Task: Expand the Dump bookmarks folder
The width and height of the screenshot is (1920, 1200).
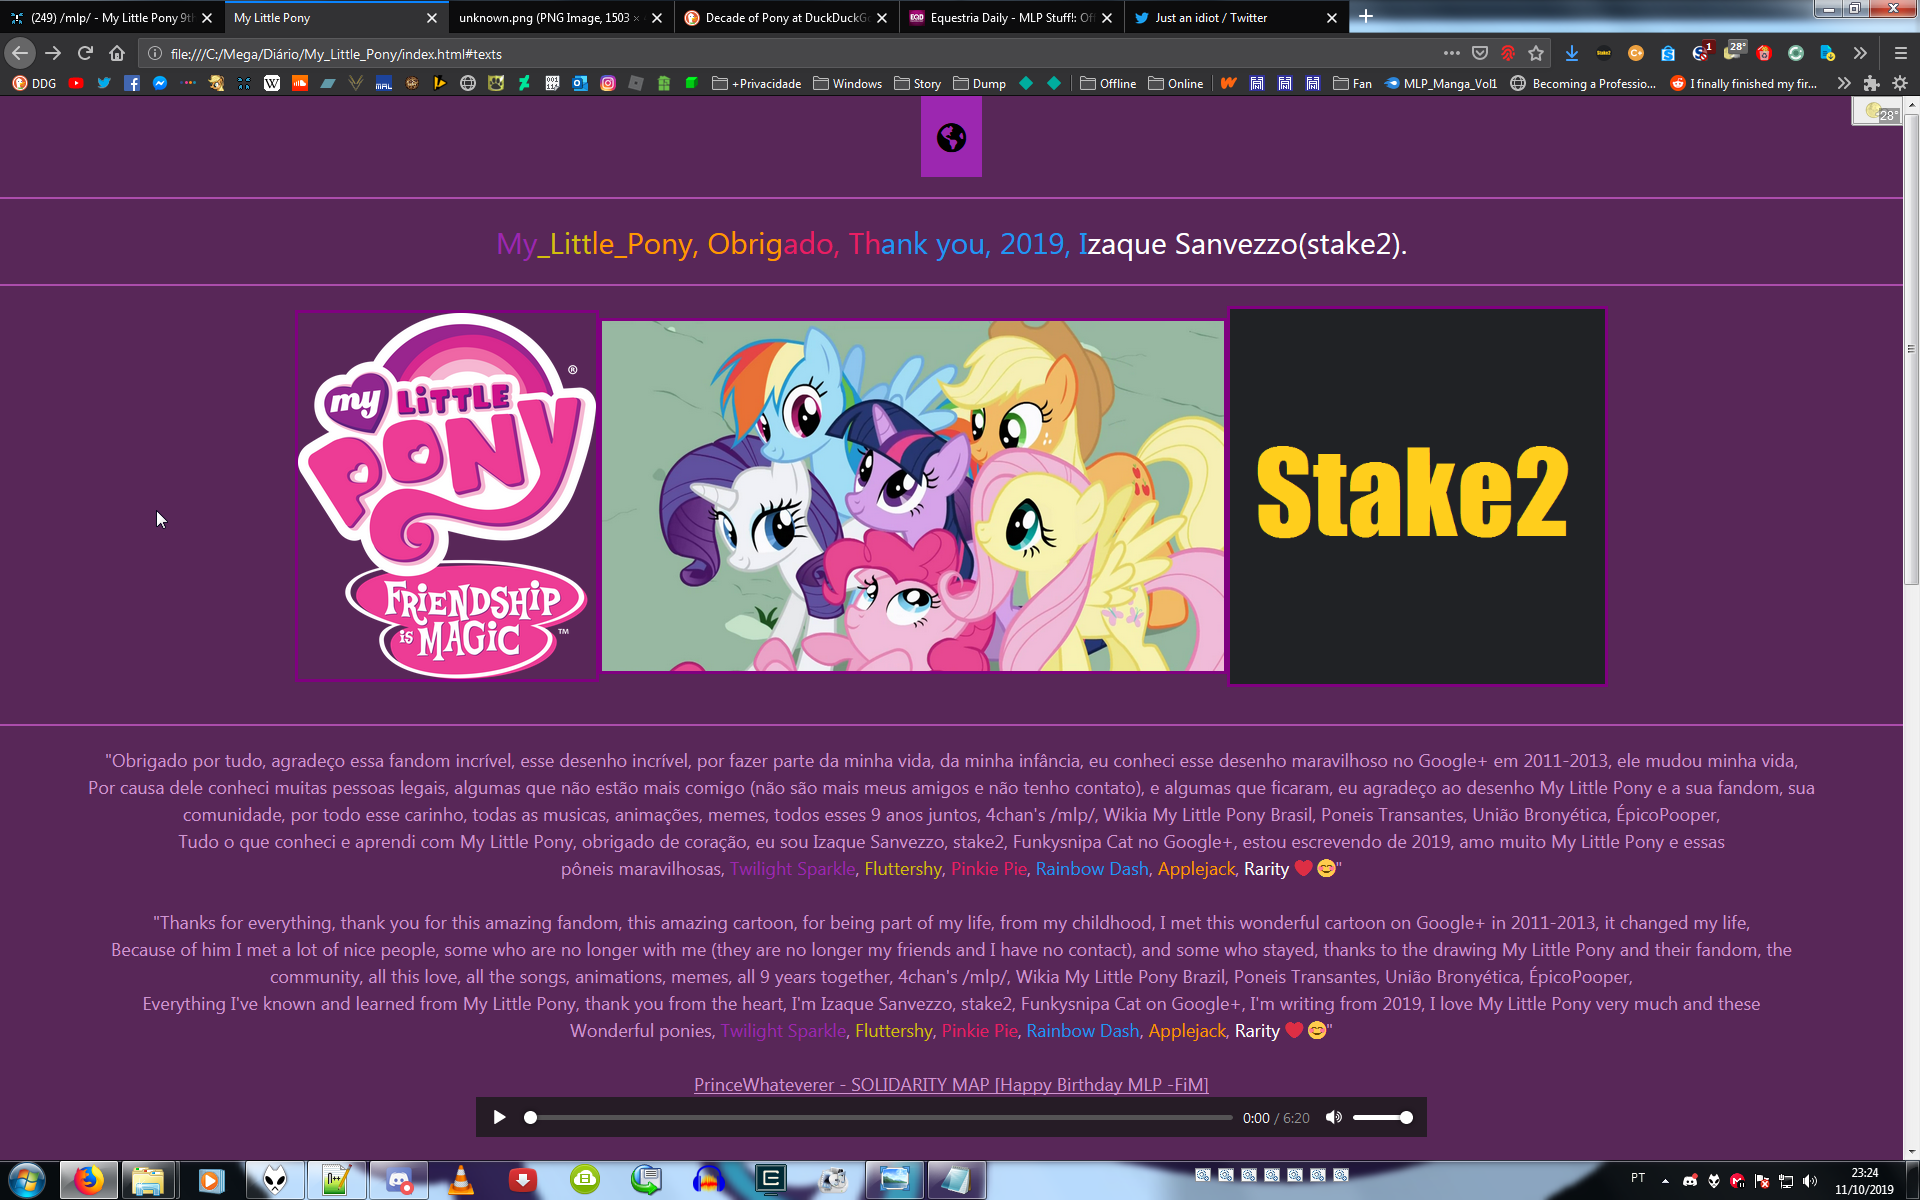Action: pyautogui.click(x=979, y=83)
